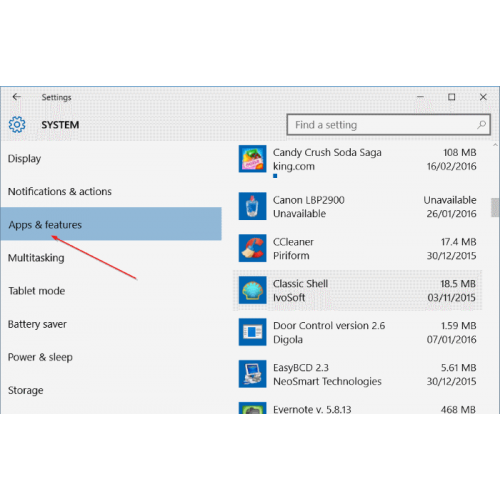Image resolution: width=500 pixels, height=500 pixels.
Task: Click the 07/01/2016 install date
Action: 452,340
